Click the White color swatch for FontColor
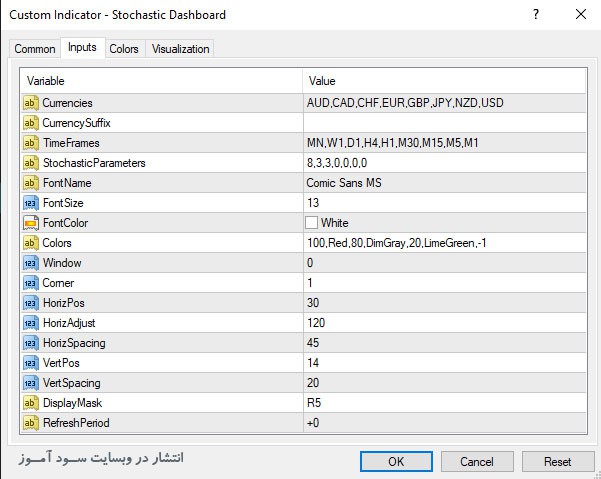Viewport: 601px width, 479px height. pyautogui.click(x=312, y=223)
